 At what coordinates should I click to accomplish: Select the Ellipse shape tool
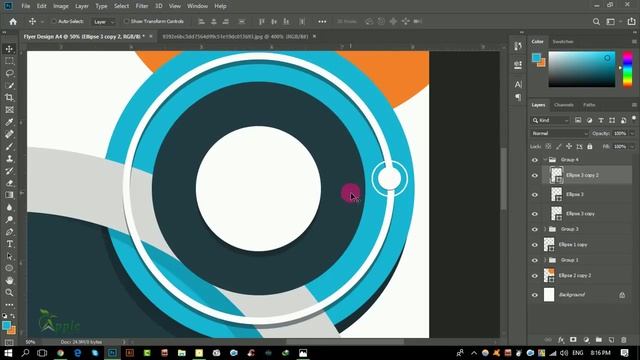9,268
